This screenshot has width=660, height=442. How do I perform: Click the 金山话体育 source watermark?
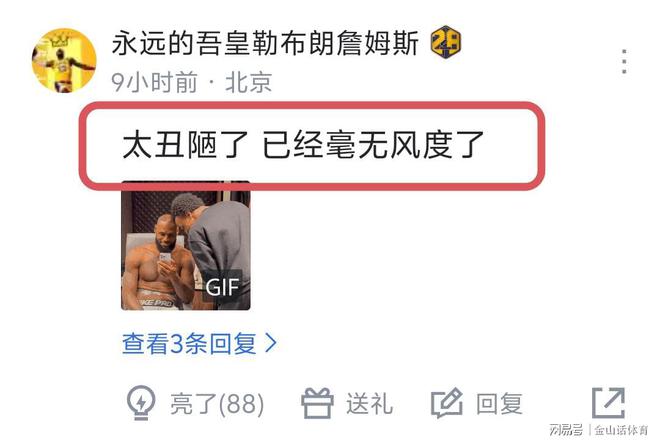coord(621,430)
